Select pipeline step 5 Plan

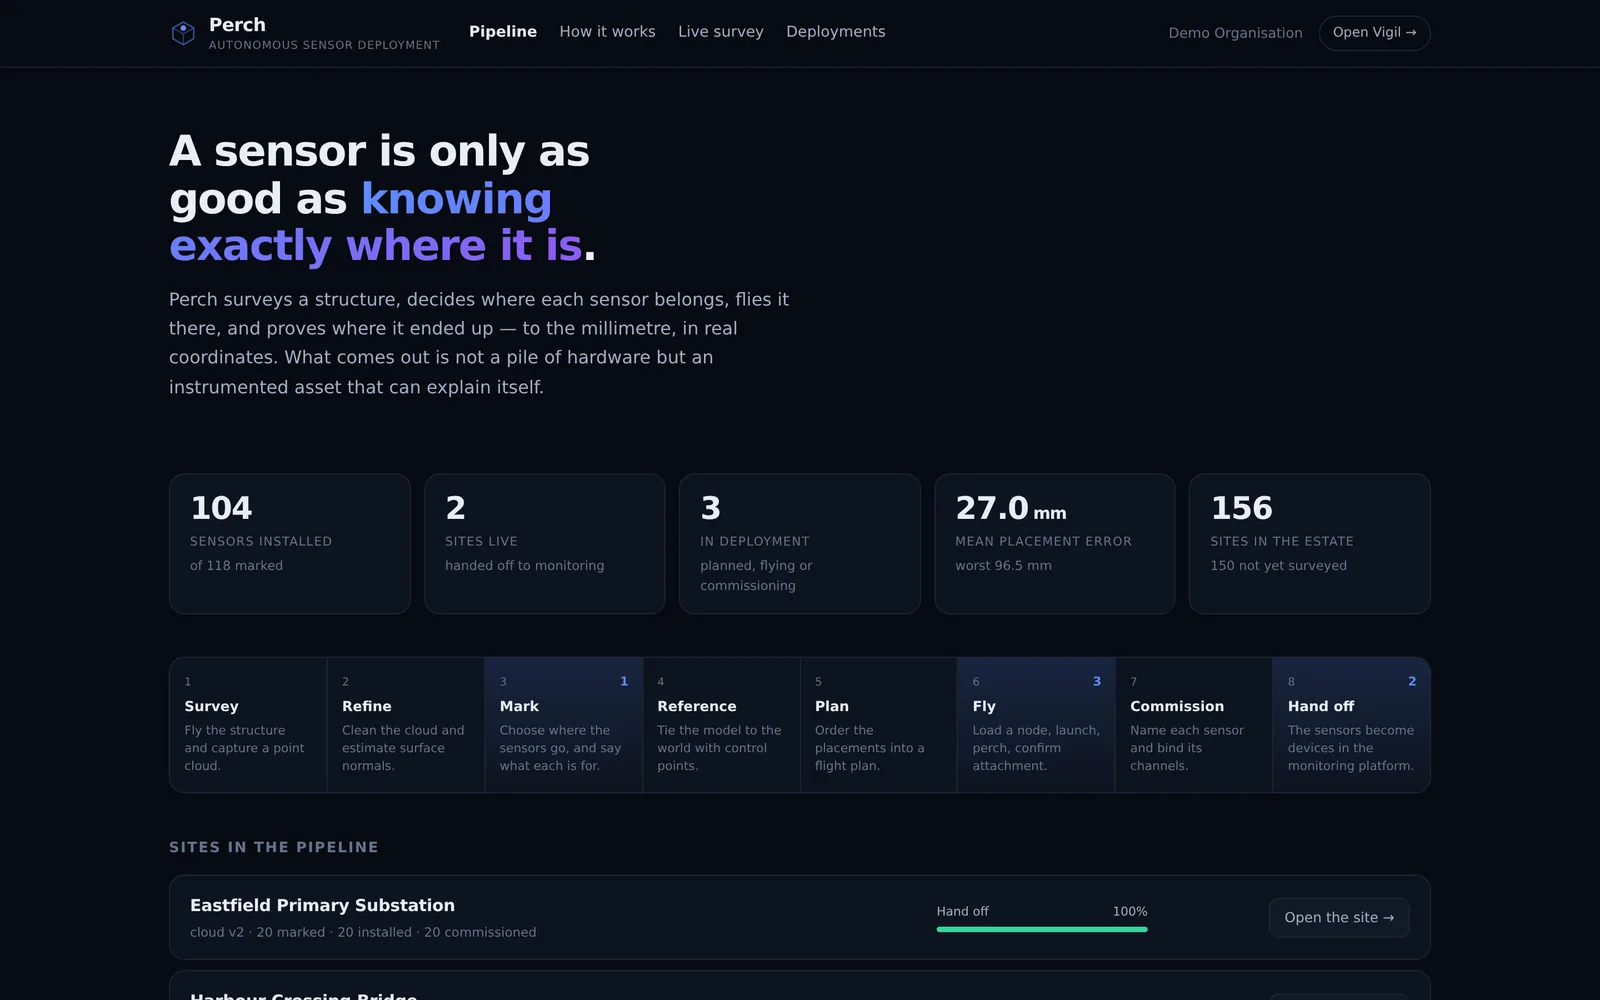[879, 725]
